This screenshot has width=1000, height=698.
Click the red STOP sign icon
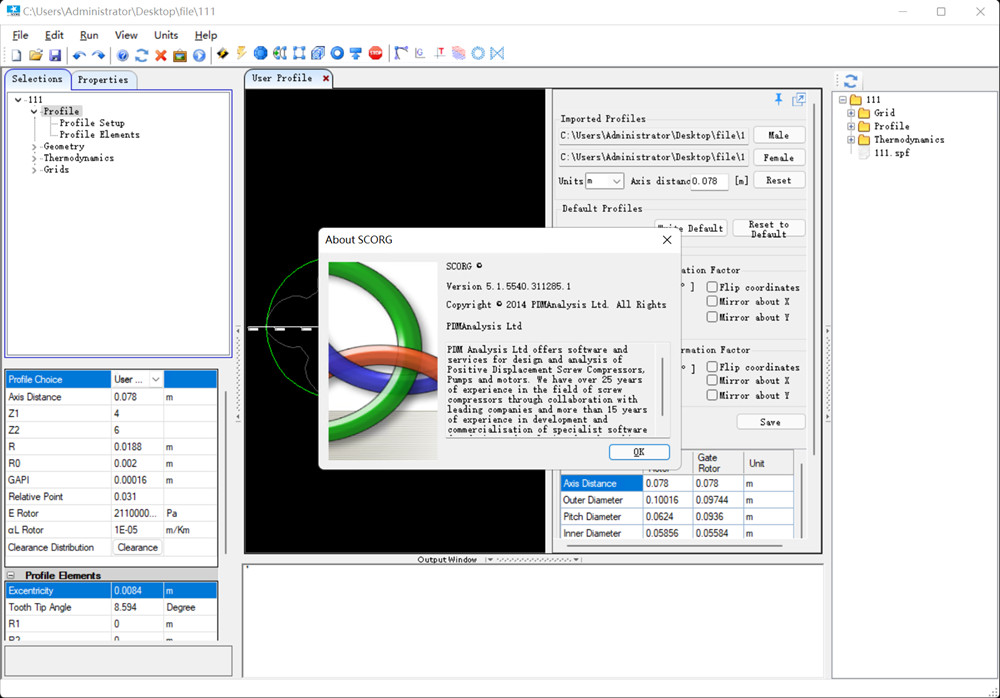tap(376, 54)
